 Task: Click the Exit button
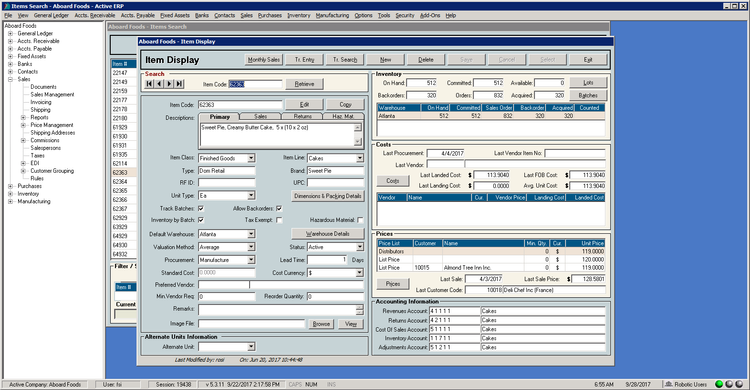pyautogui.click(x=588, y=60)
